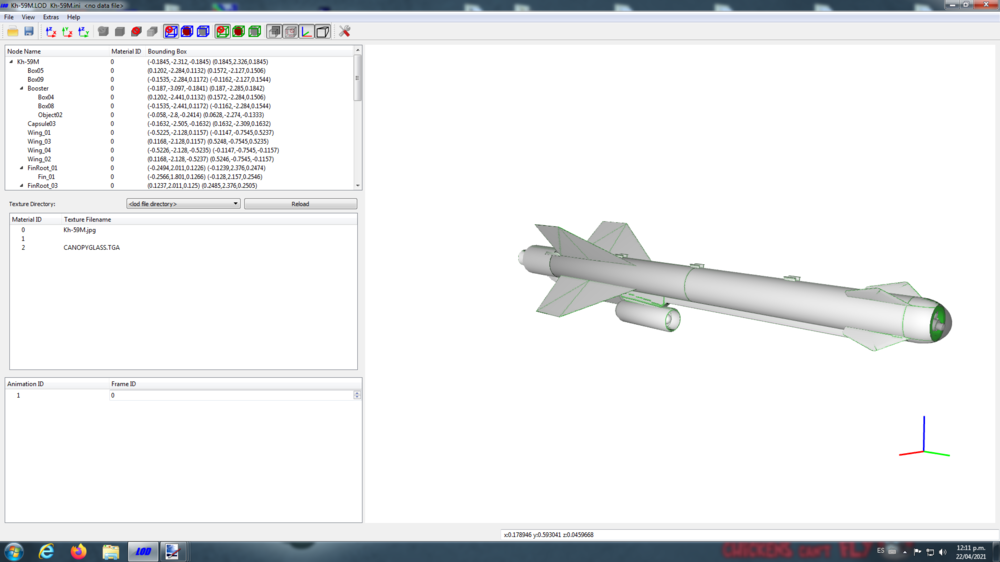The width and height of the screenshot is (1000, 562).
Task: Open the View menu
Action: pos(28,17)
